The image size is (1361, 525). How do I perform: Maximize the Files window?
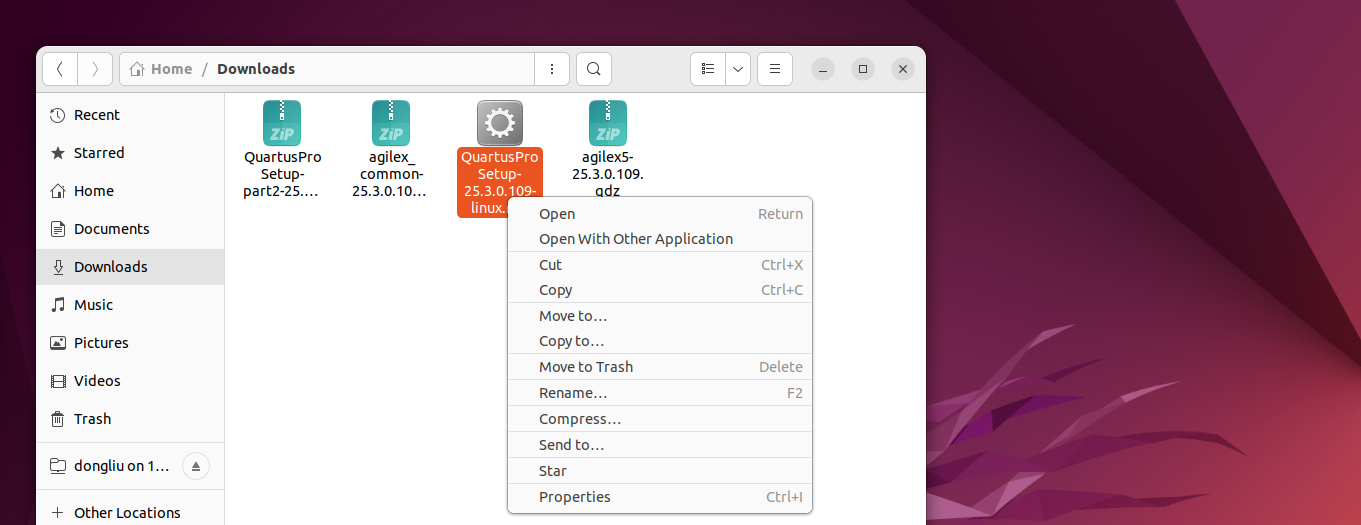coord(862,69)
